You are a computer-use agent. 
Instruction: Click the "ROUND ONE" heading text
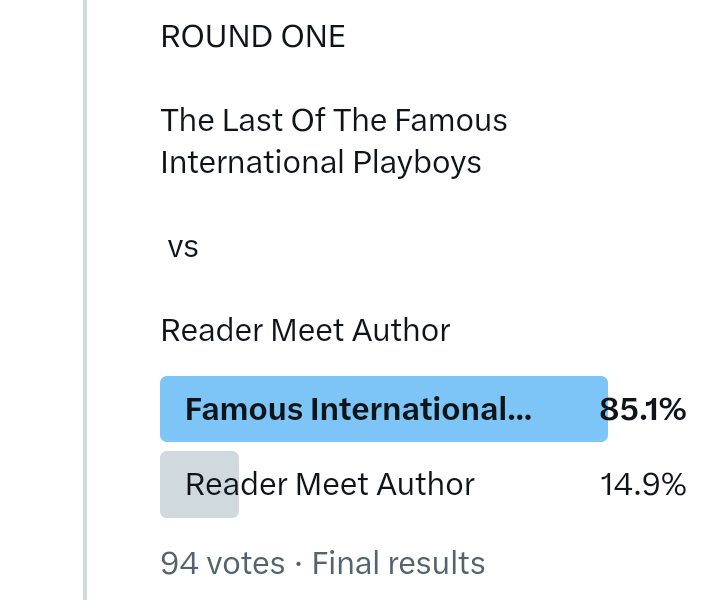tap(253, 38)
